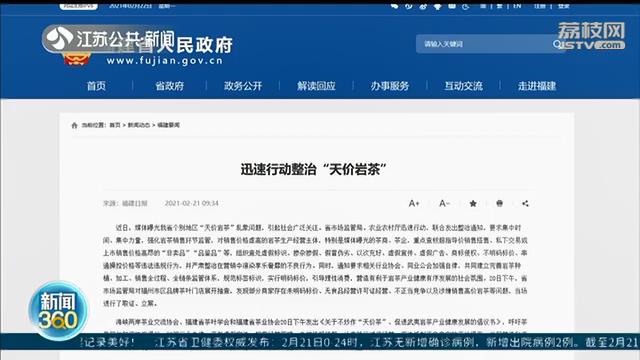Click the article title 迅速行动整治“天价岩茶”
This screenshot has width=640, height=360.
pyautogui.click(x=313, y=169)
